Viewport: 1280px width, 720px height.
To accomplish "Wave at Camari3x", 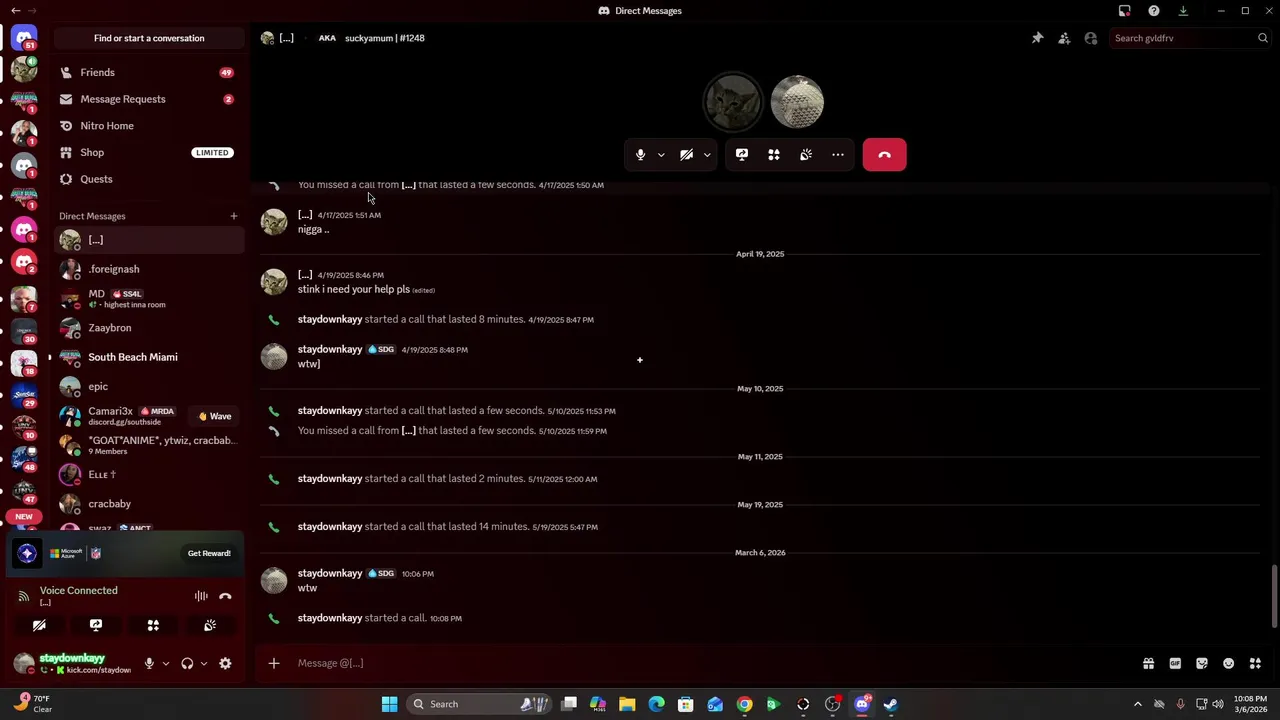I will point(215,416).
